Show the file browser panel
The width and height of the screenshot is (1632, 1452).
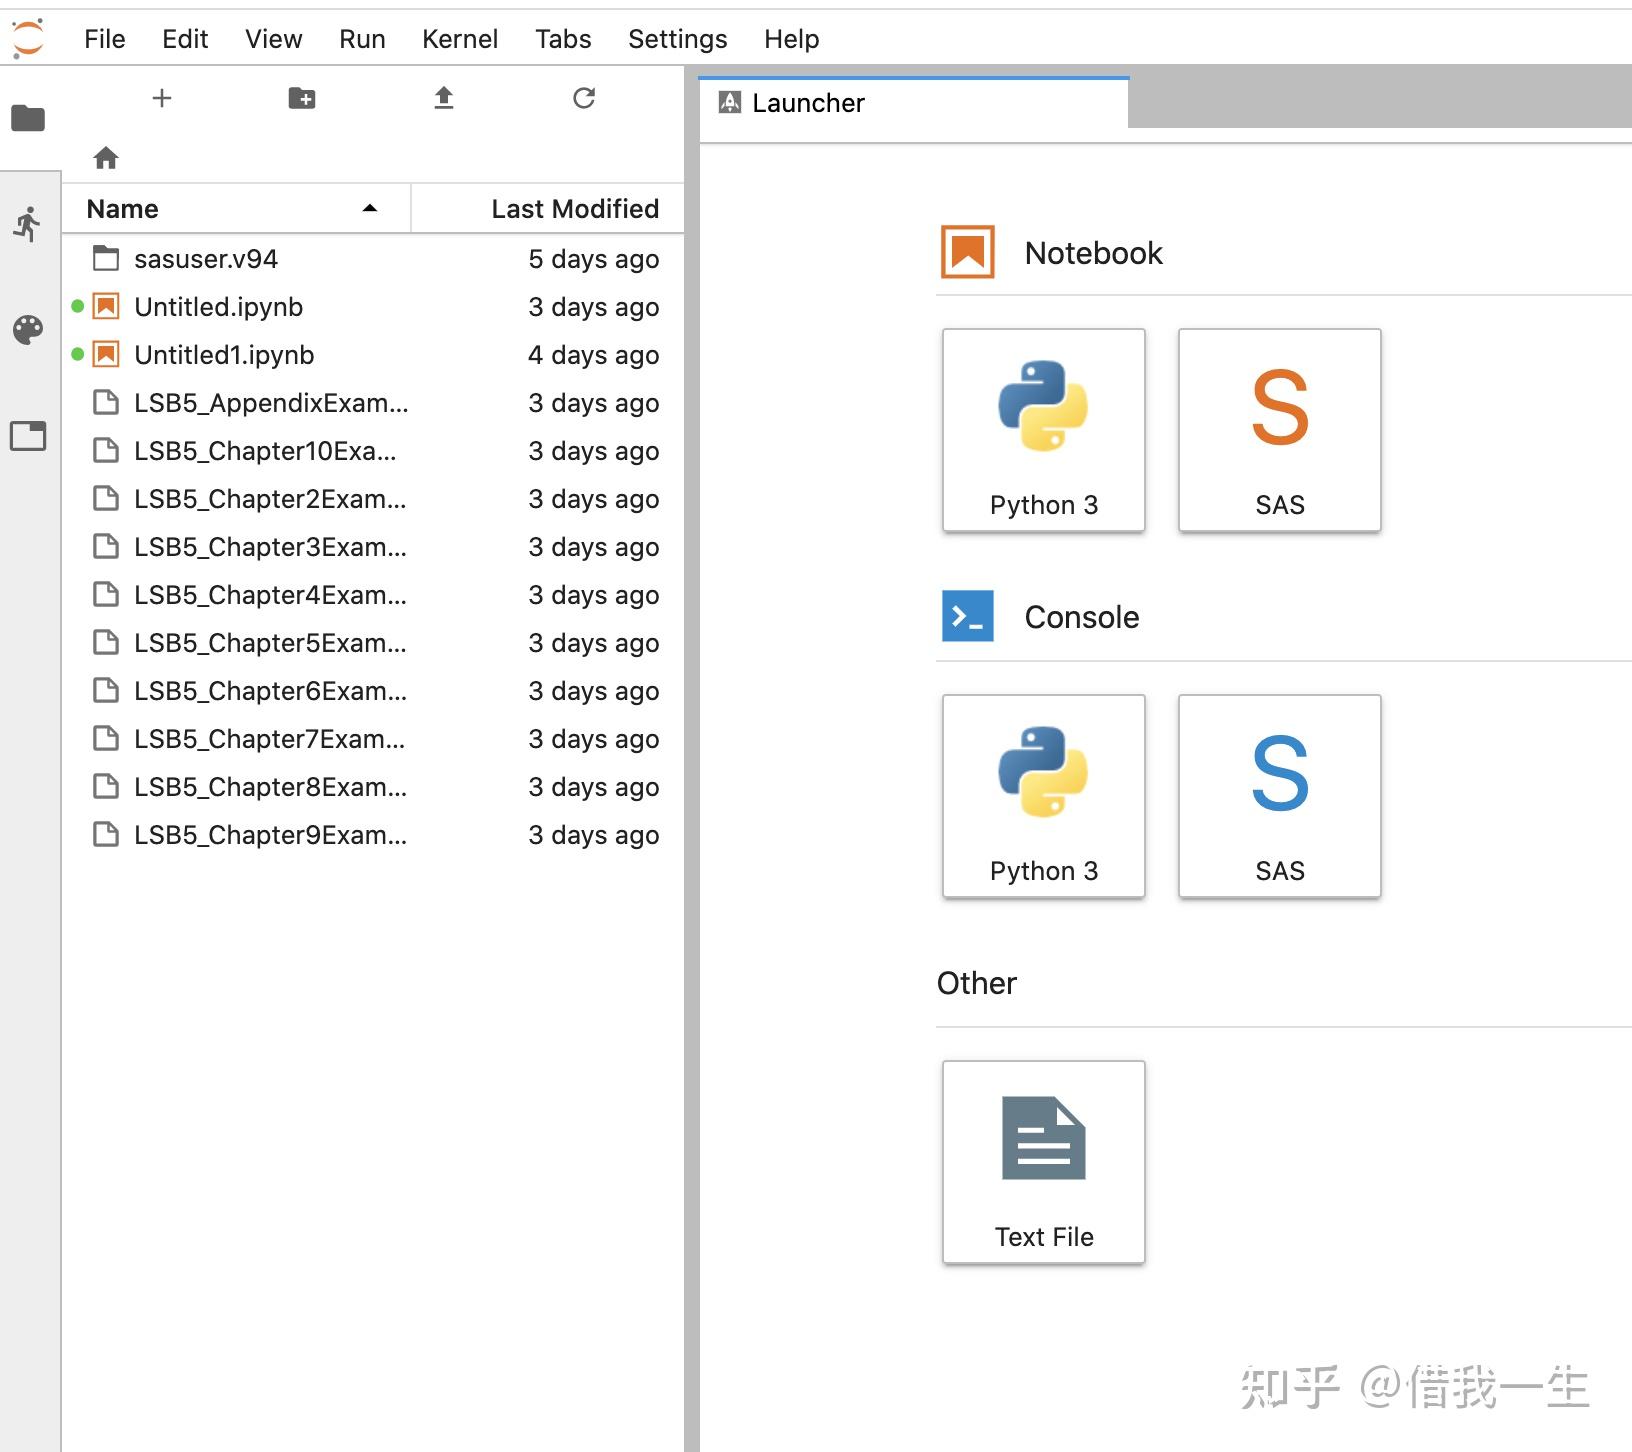(28, 118)
